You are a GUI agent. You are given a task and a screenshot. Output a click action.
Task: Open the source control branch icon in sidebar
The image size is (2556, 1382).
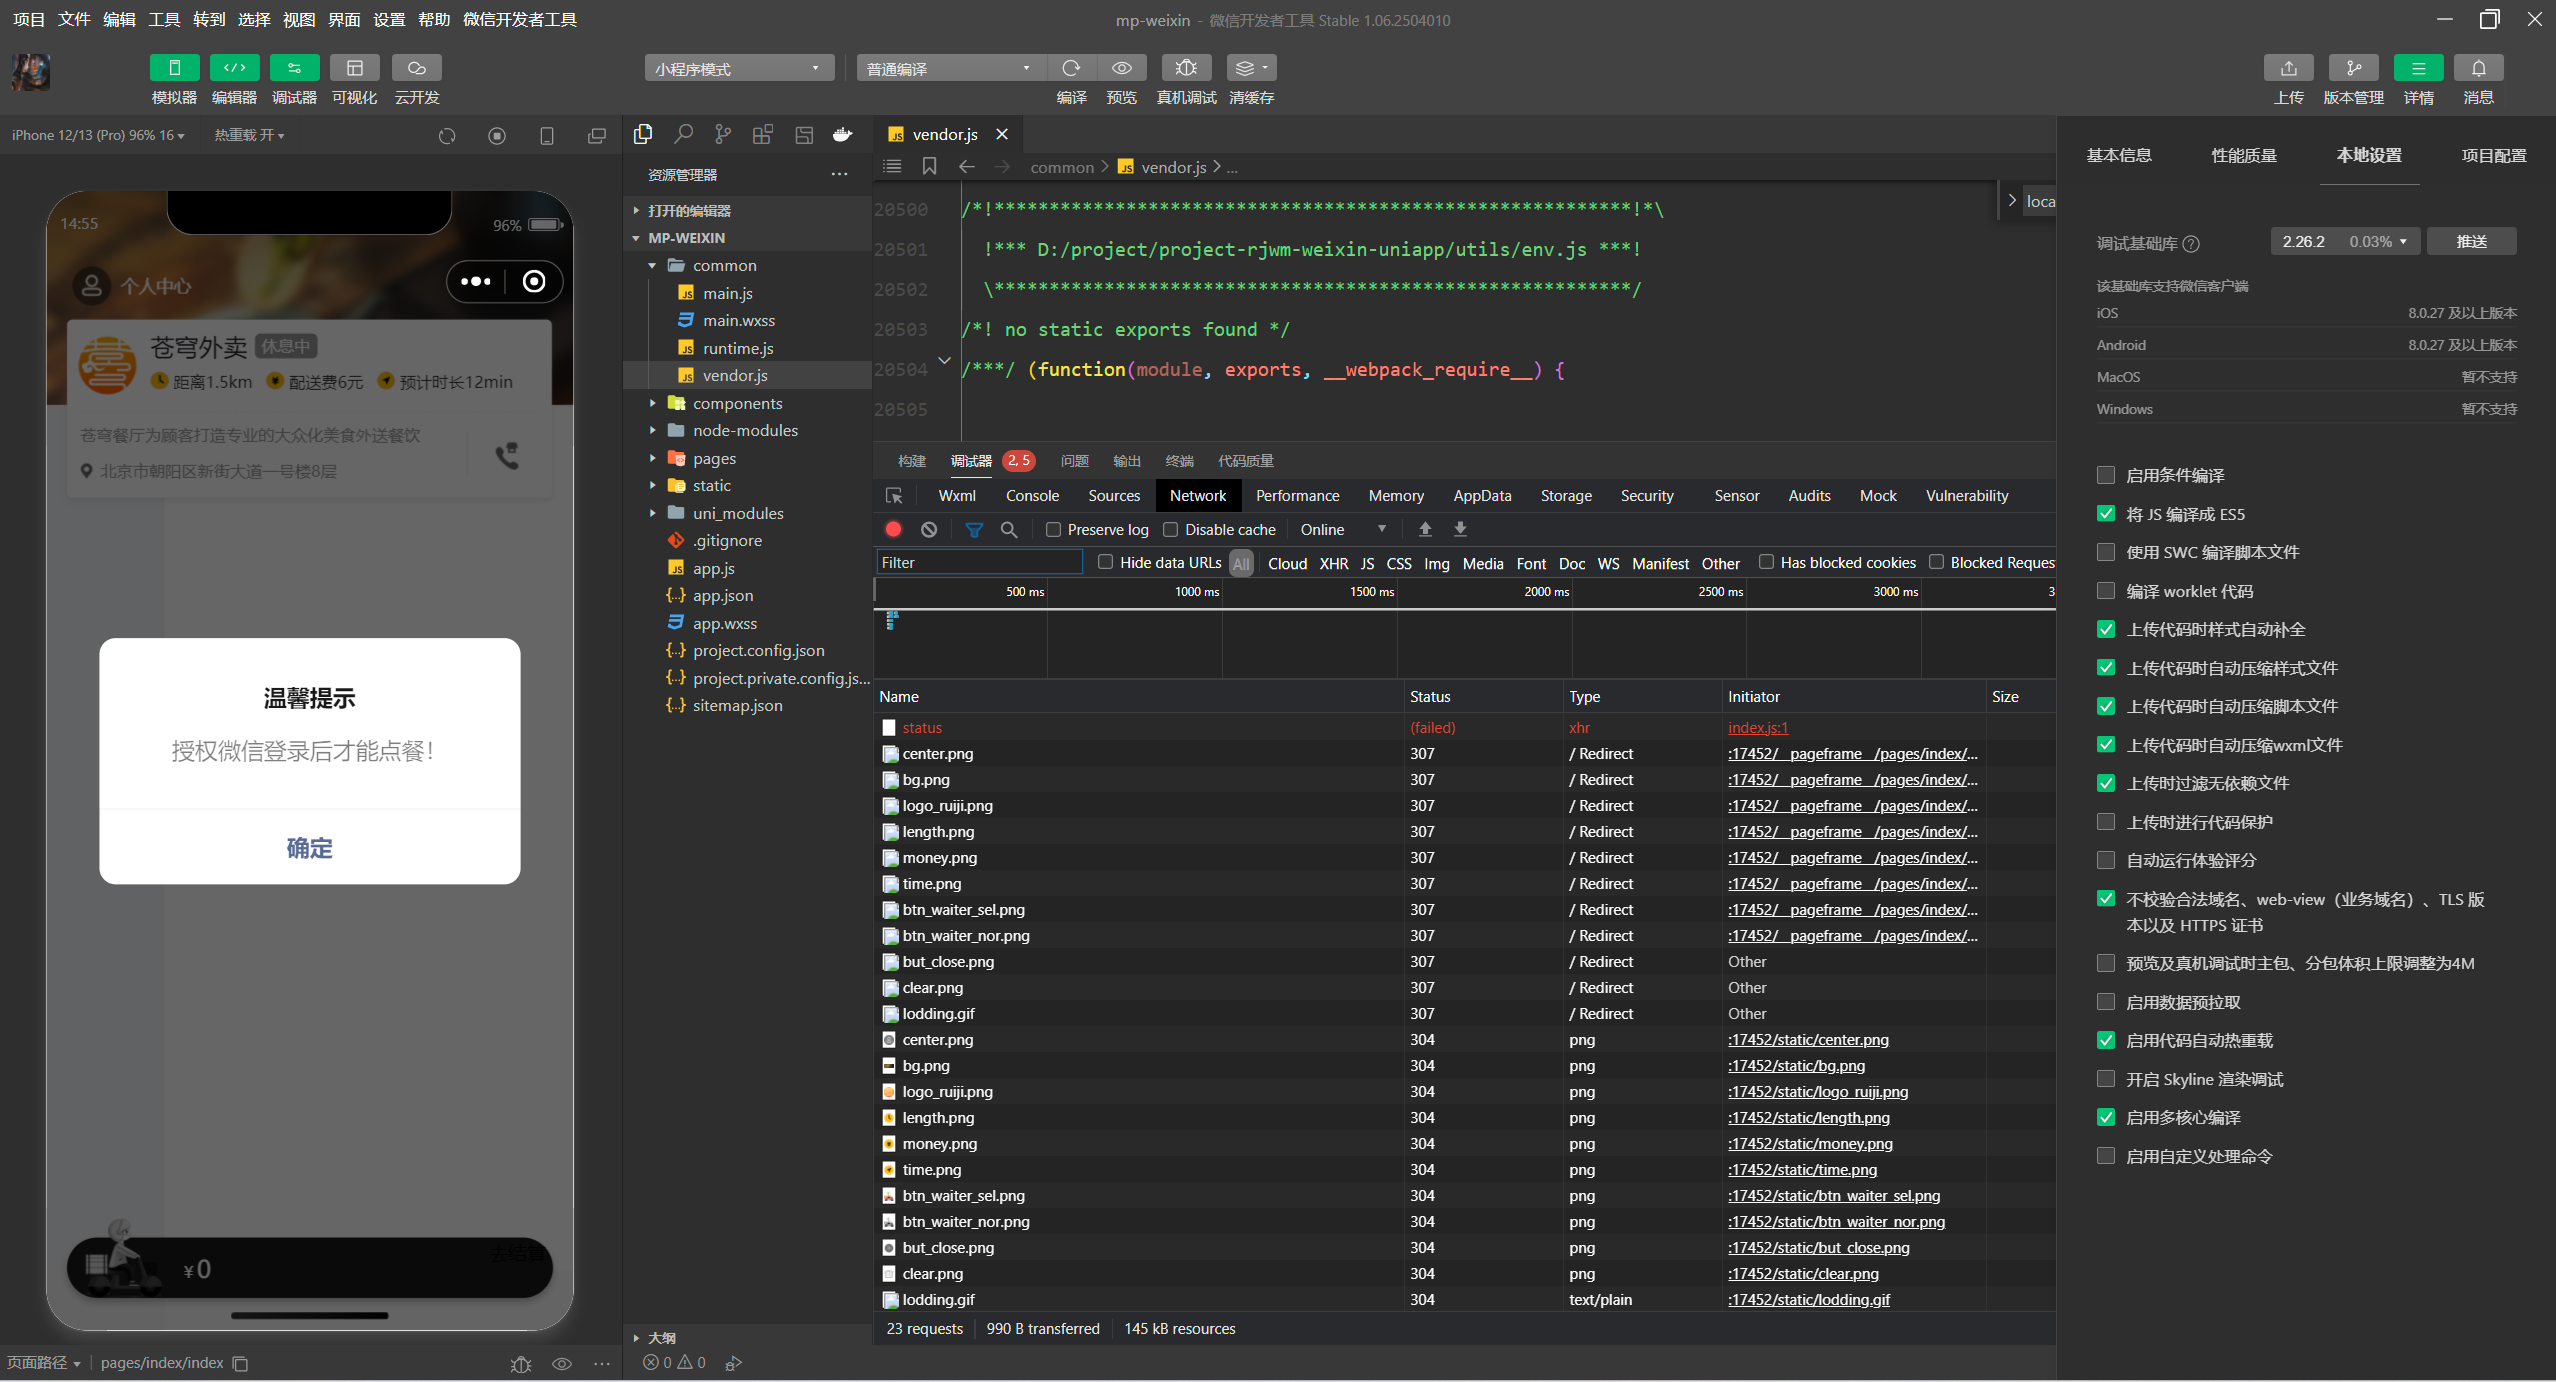(x=723, y=134)
